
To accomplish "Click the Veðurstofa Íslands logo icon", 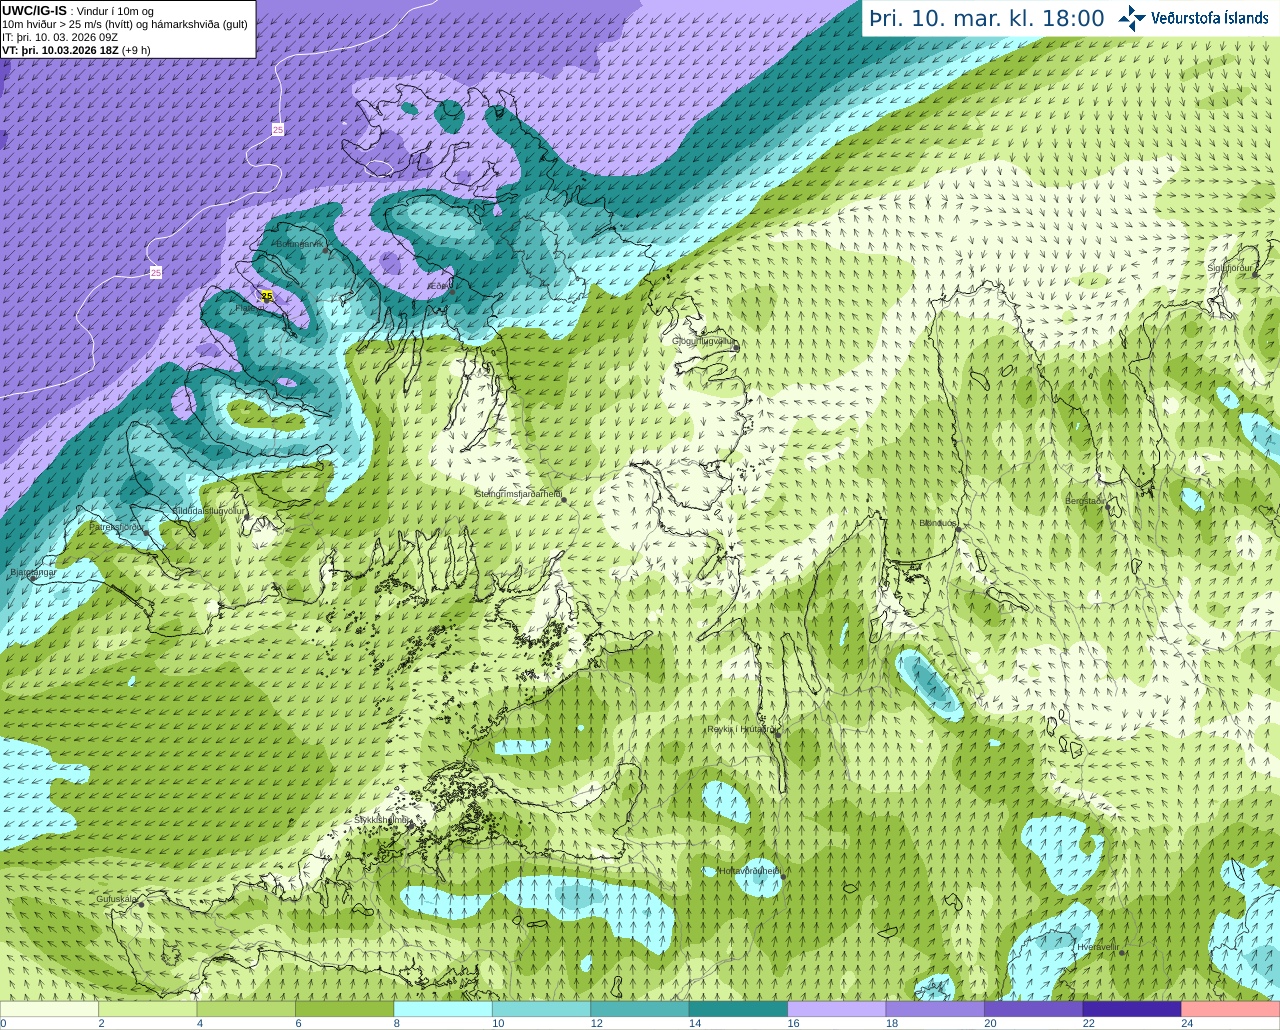I will point(1132,18).
